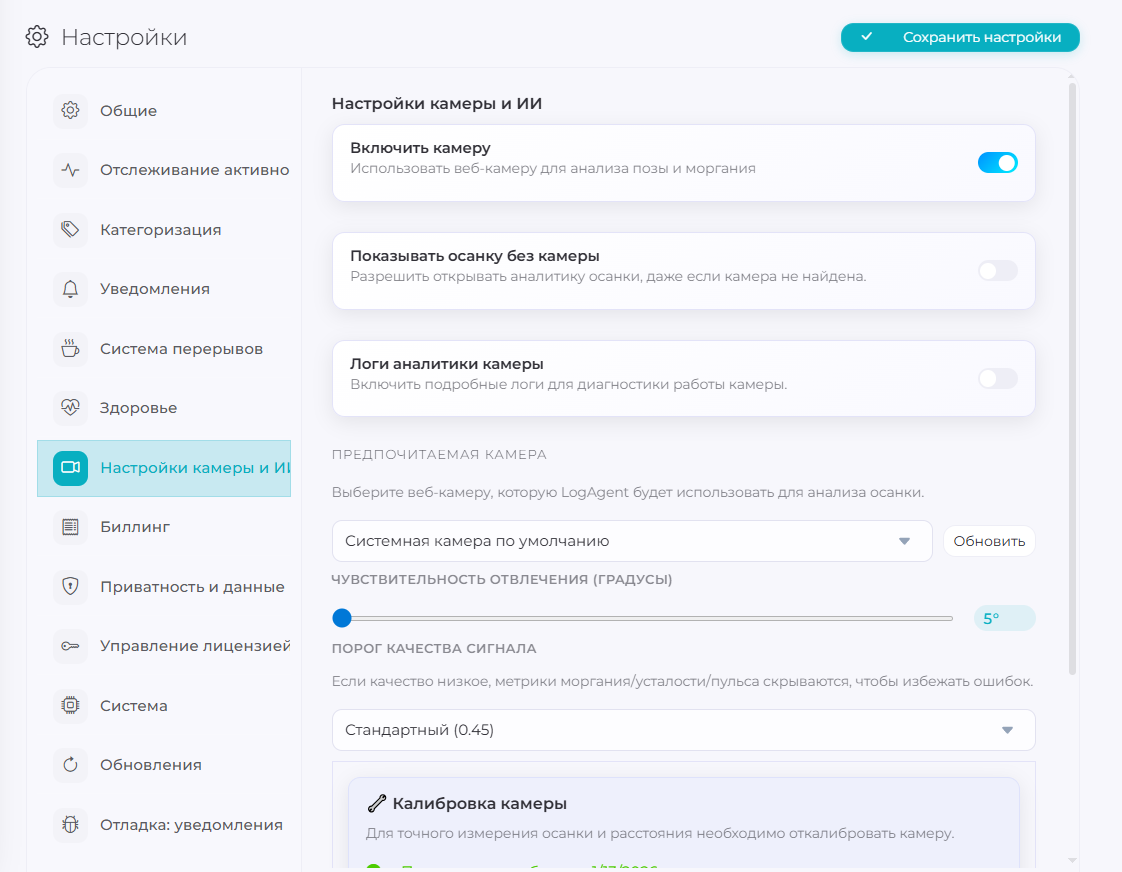Open Уведомления settings
The height and width of the screenshot is (872, 1122).
[164, 289]
